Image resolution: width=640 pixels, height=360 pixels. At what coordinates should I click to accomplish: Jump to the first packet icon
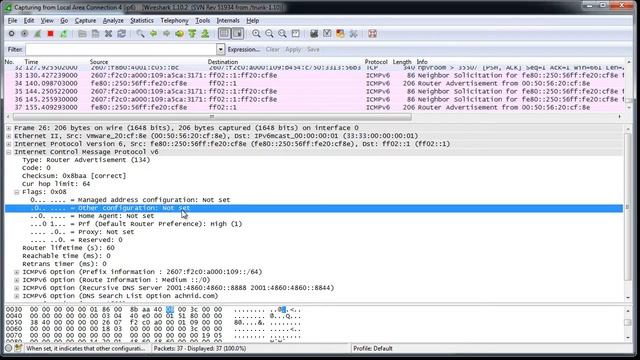coord(192,34)
